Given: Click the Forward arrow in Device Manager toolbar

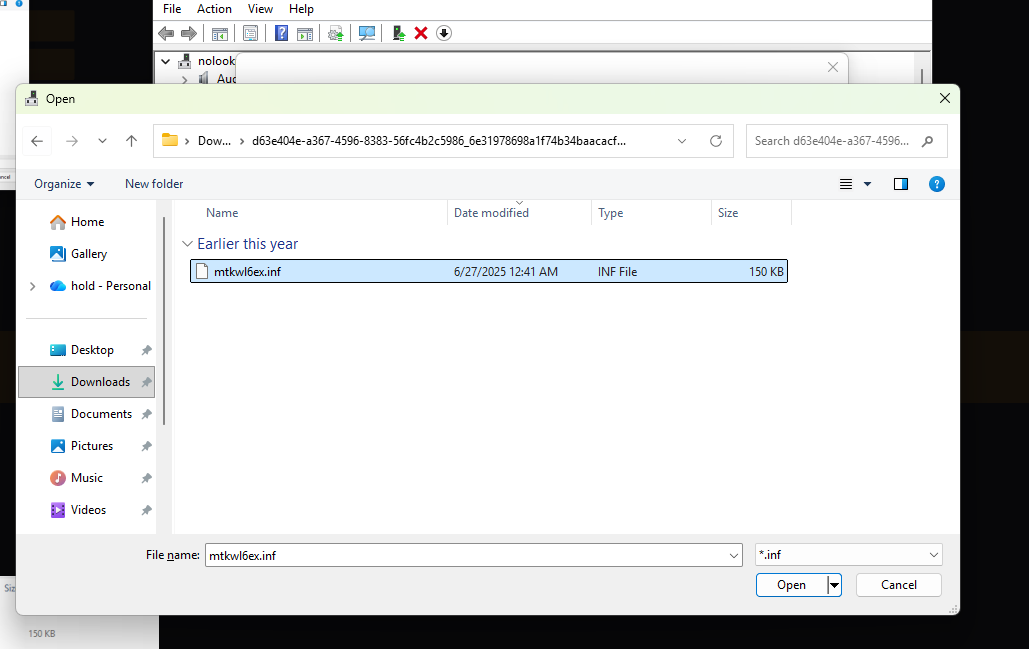Looking at the screenshot, I should pos(189,33).
